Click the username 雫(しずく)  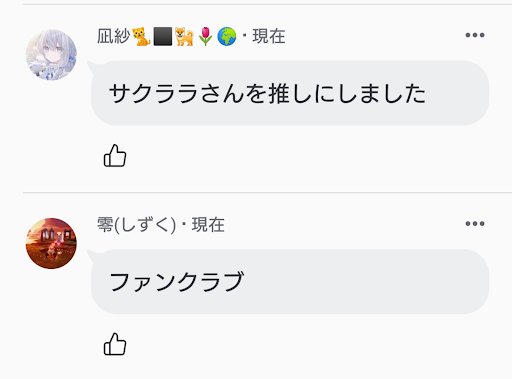[x=136, y=225]
